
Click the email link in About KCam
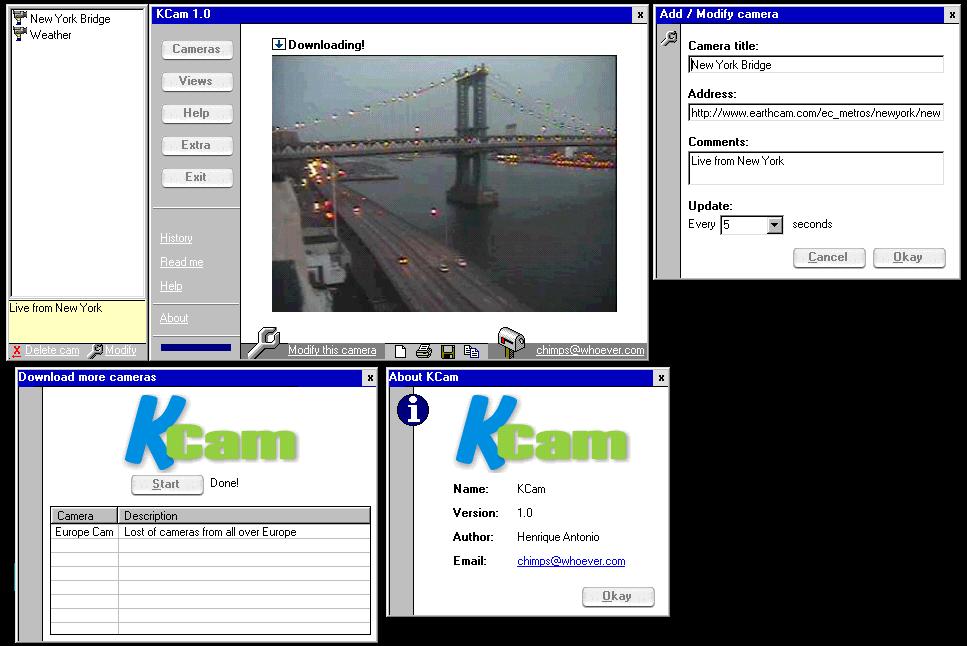pyautogui.click(x=571, y=561)
